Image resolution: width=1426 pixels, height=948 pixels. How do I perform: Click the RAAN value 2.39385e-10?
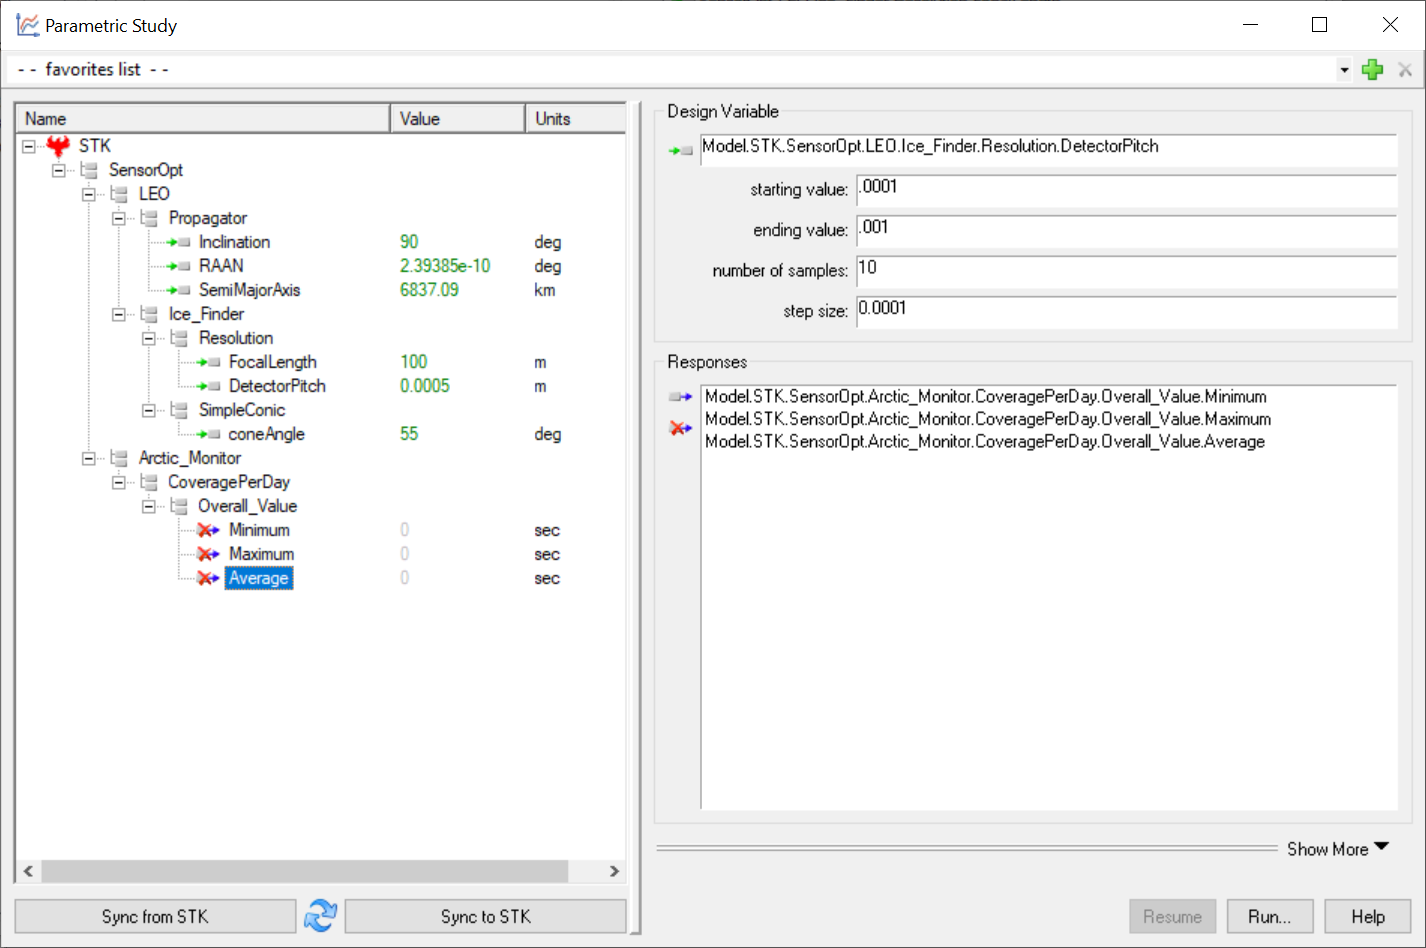445,266
